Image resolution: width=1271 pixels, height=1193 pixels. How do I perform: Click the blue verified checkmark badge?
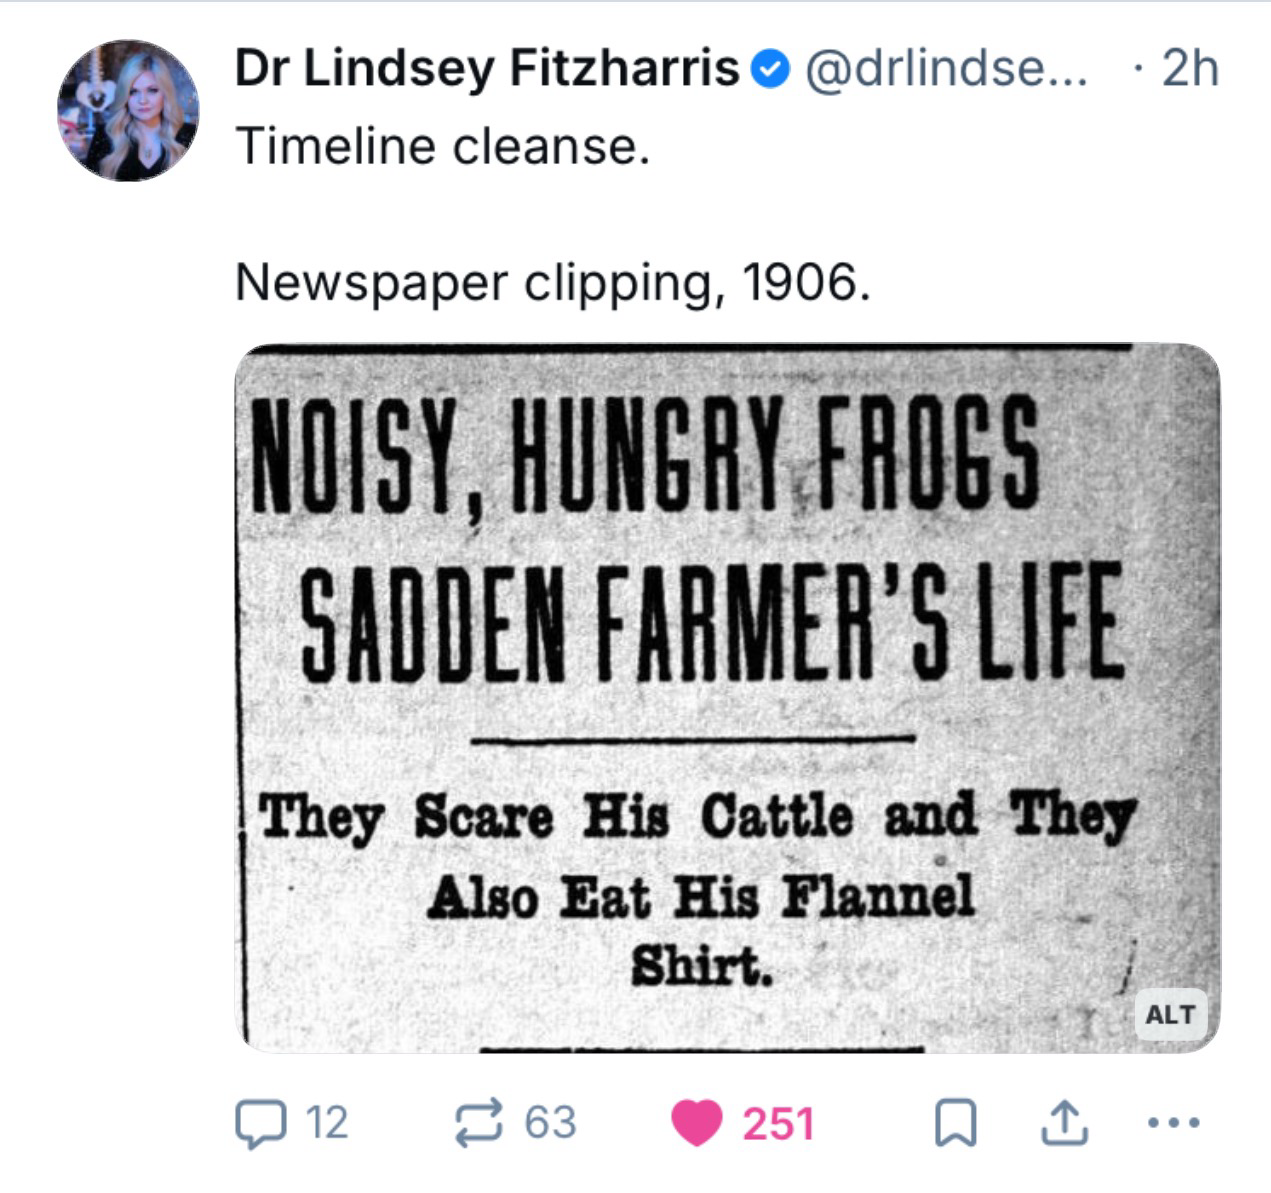pyautogui.click(x=770, y=70)
